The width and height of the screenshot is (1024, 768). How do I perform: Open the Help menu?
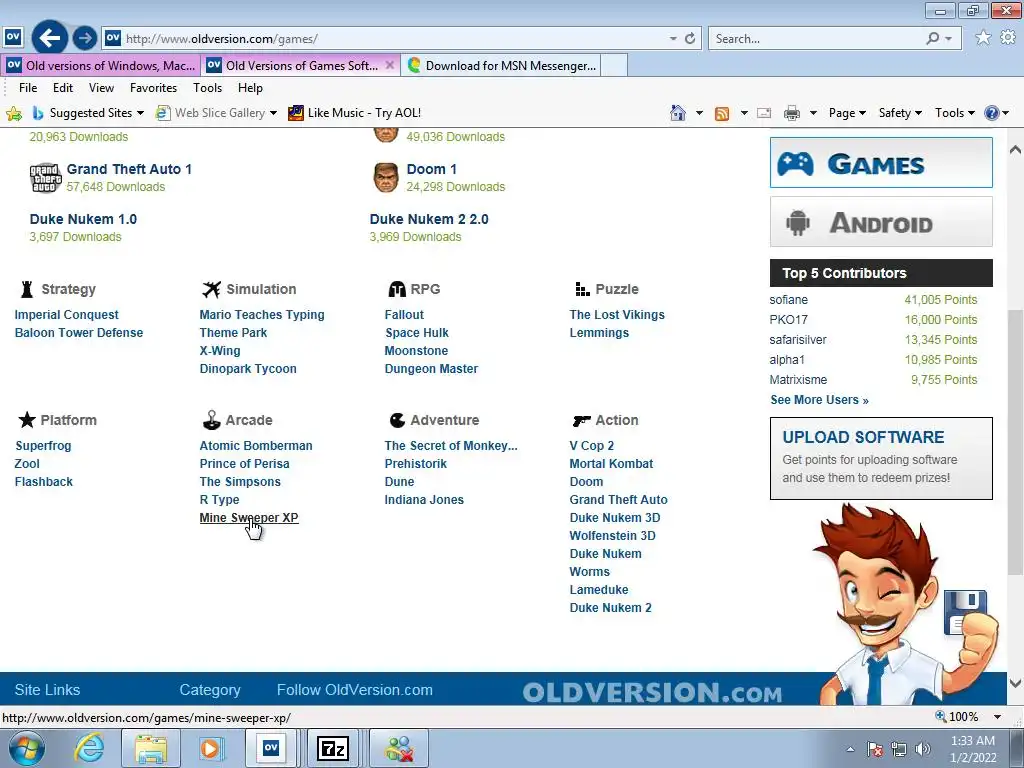coord(250,88)
